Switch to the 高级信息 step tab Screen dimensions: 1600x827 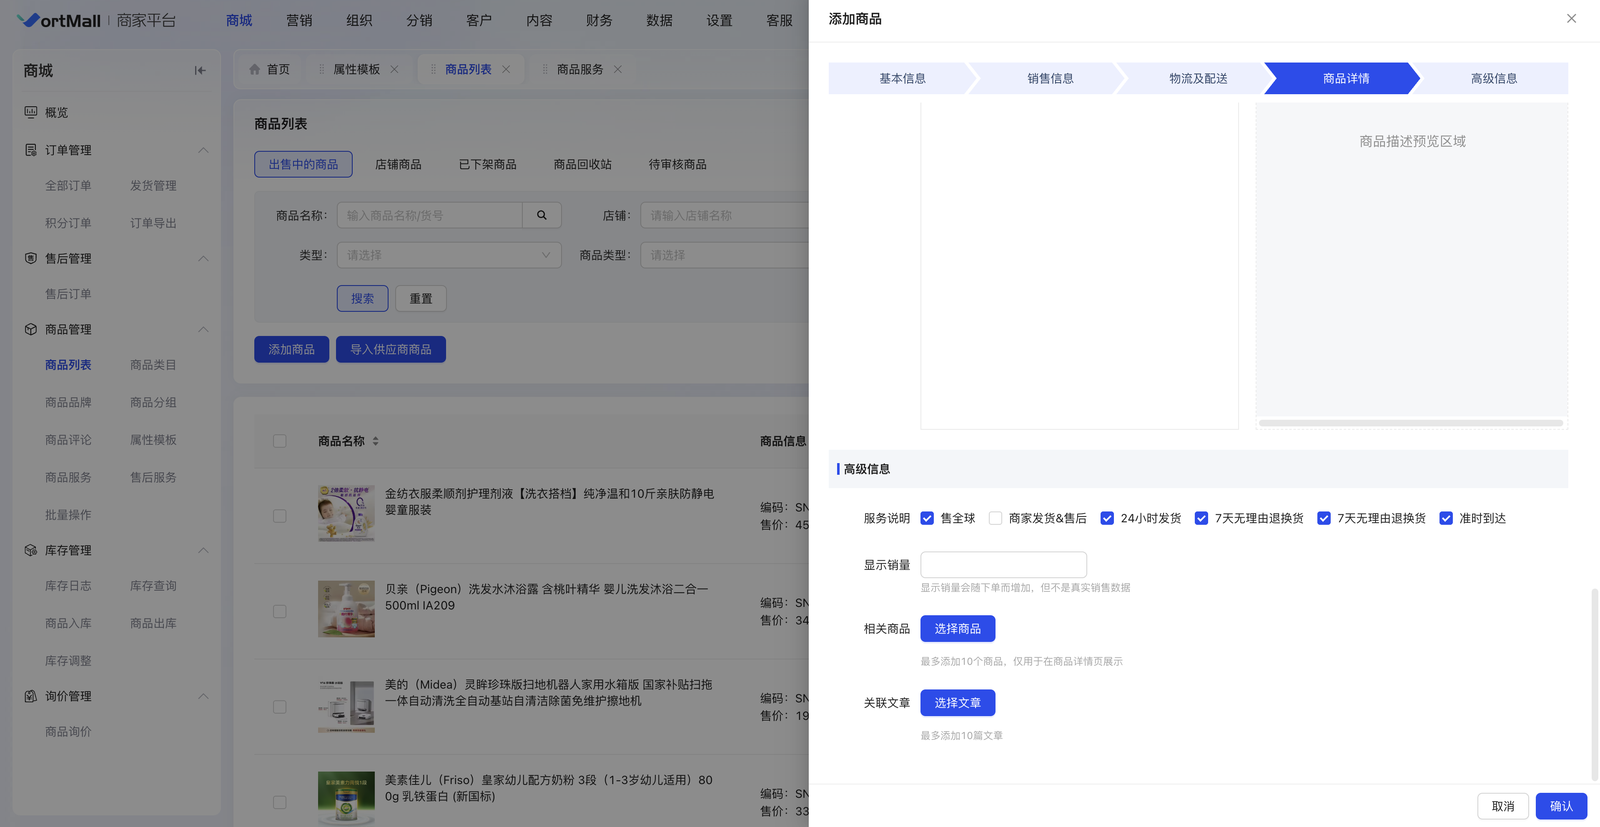pyautogui.click(x=1493, y=78)
